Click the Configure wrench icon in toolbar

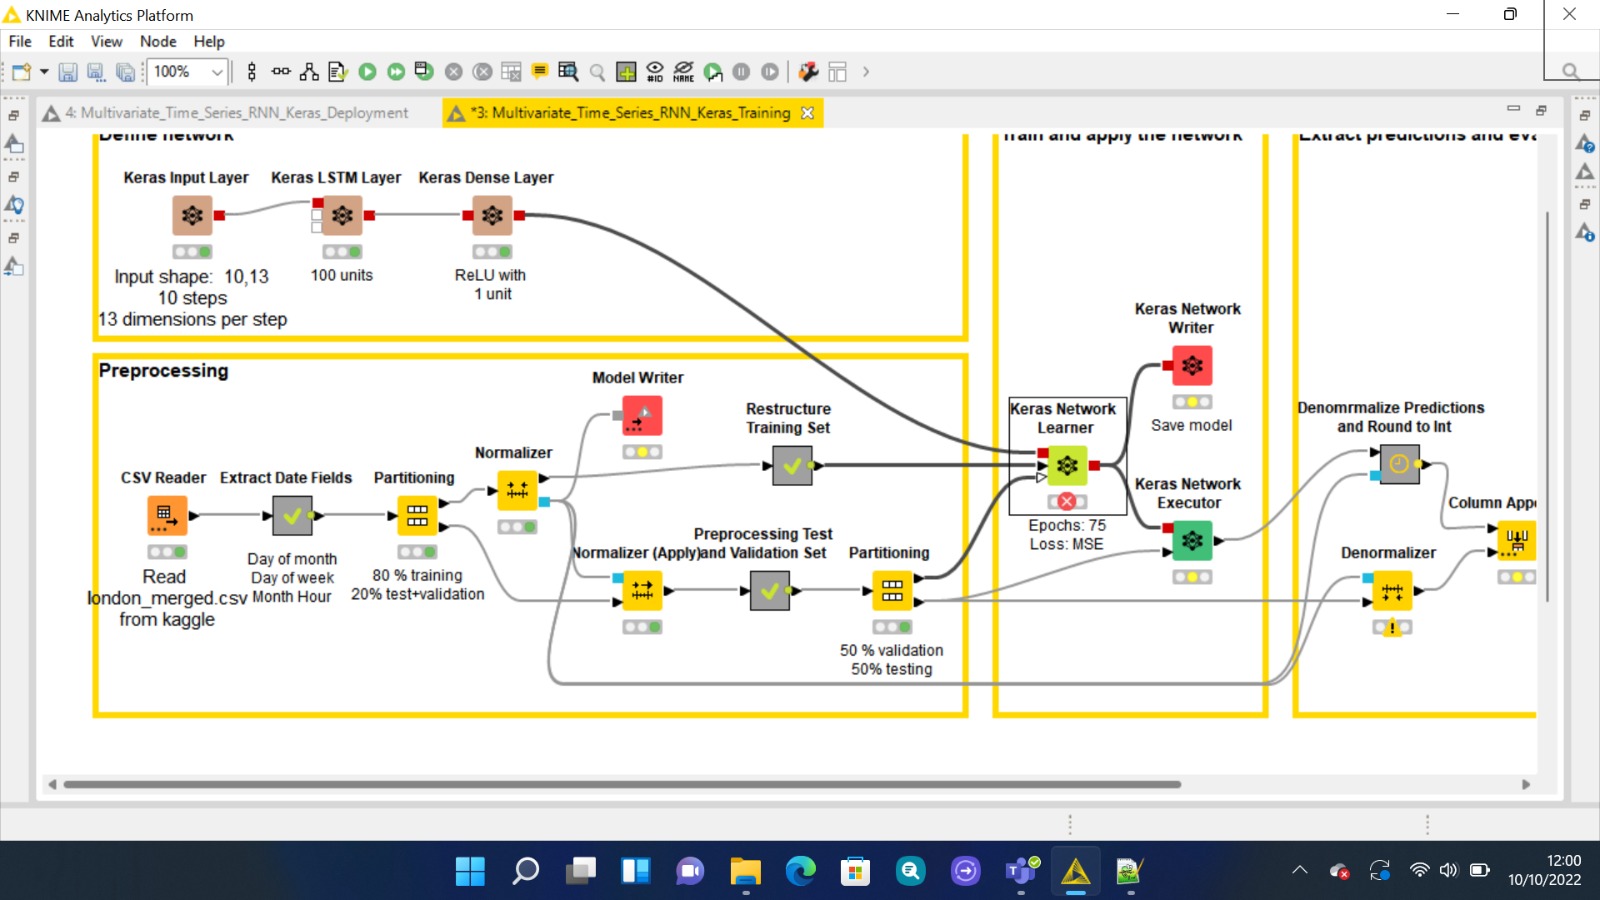click(809, 72)
